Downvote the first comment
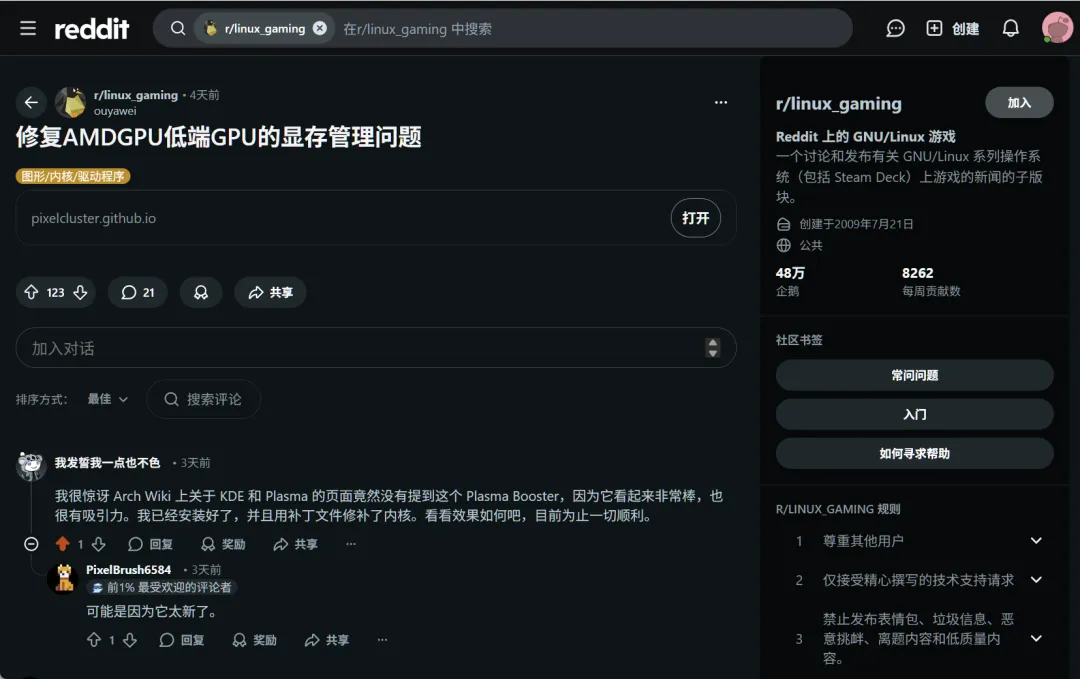 [x=98, y=544]
